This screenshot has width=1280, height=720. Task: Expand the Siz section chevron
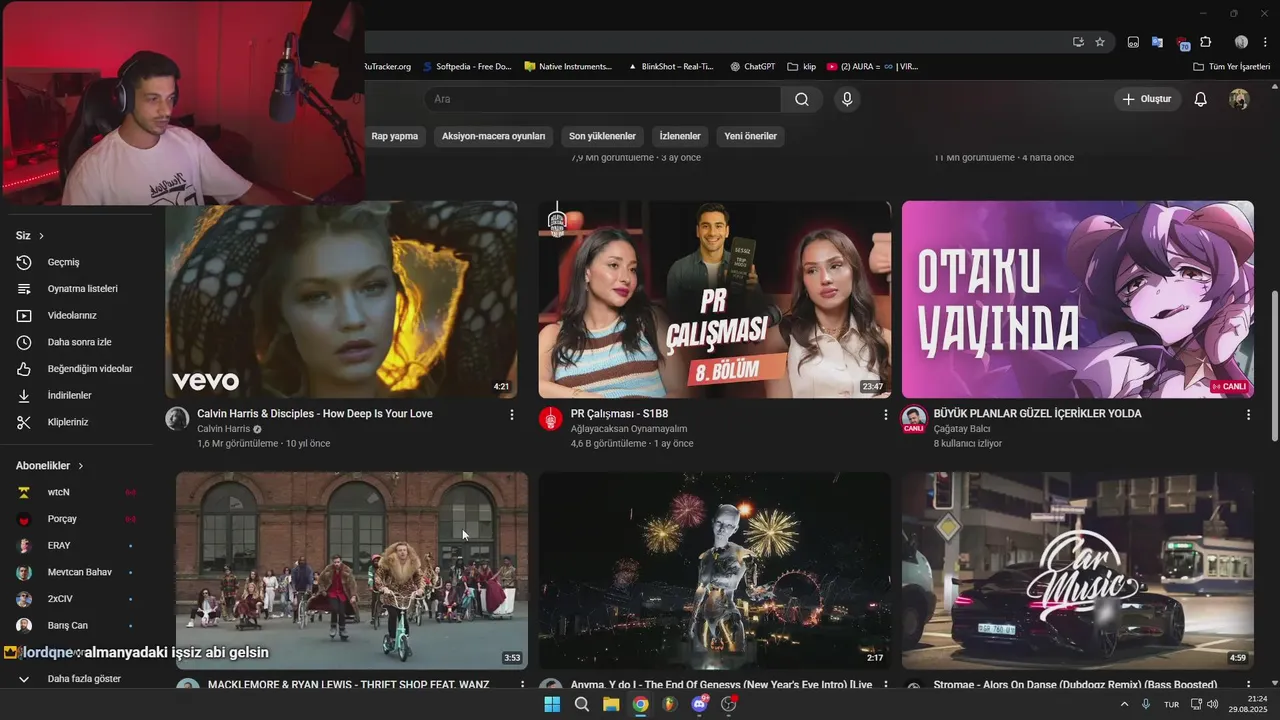[x=42, y=236]
